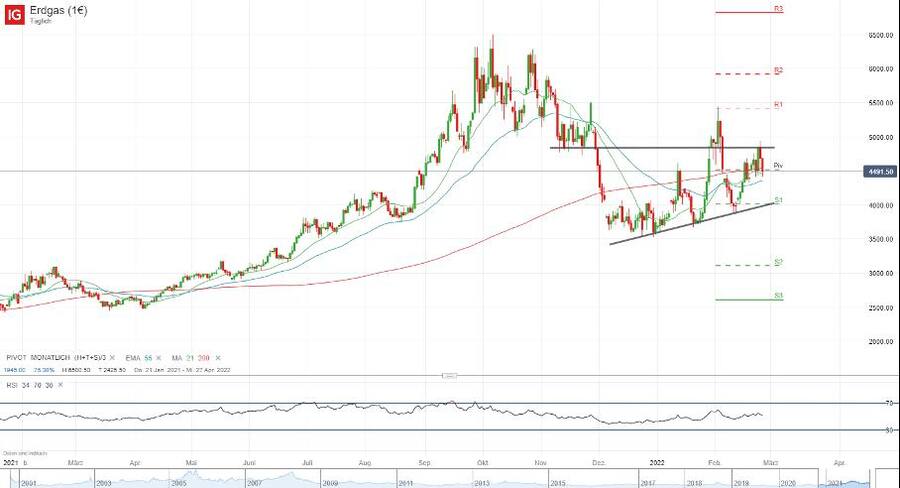Click the Piv pivot level label
Image resolution: width=900 pixels, height=488 pixels.
coord(778,165)
